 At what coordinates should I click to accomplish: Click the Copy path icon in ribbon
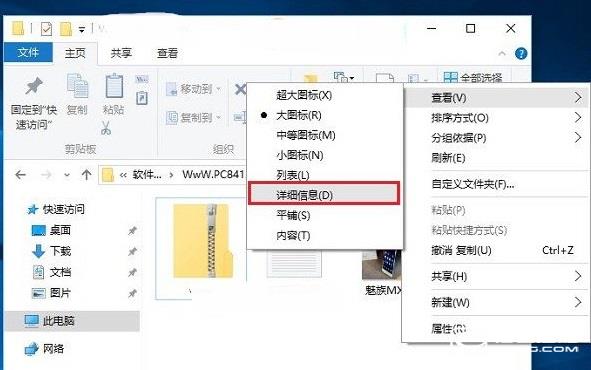click(142, 79)
